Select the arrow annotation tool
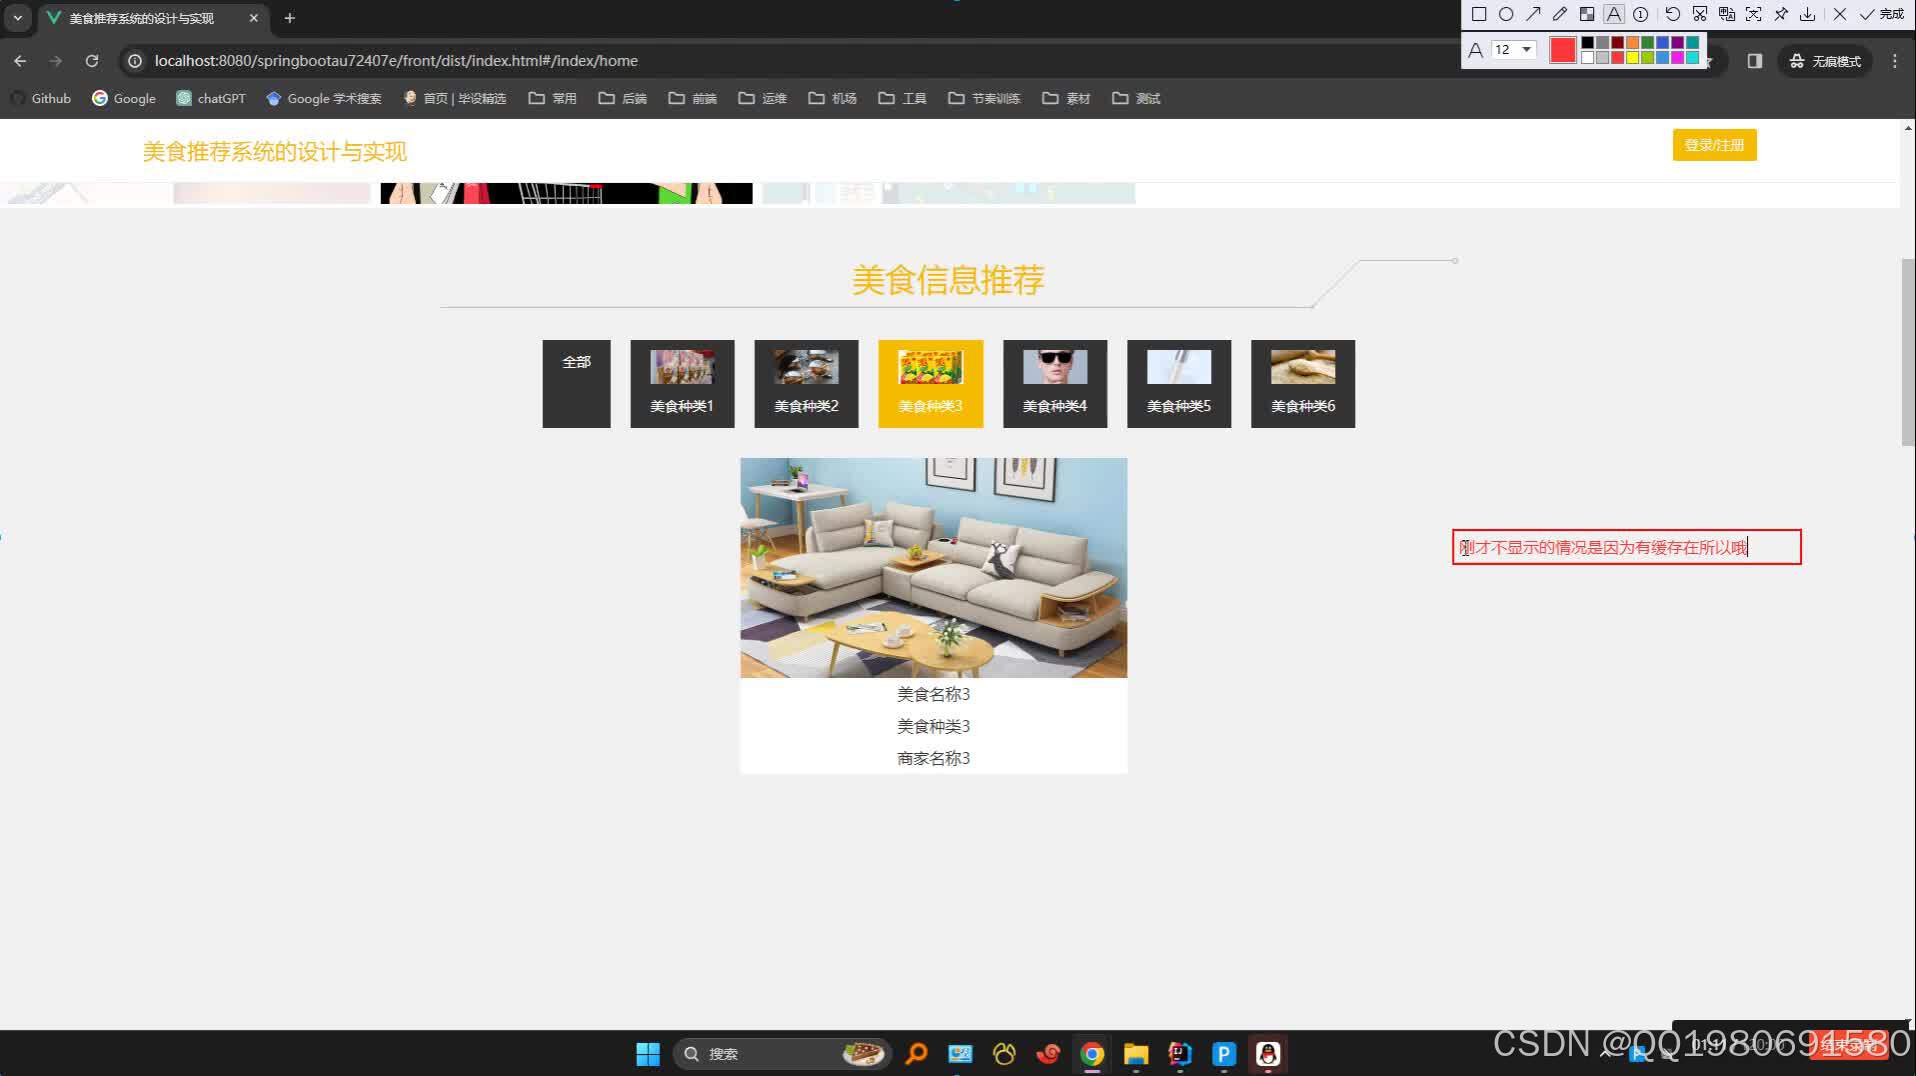Screen dimensions: 1916x1076 click(x=1534, y=14)
